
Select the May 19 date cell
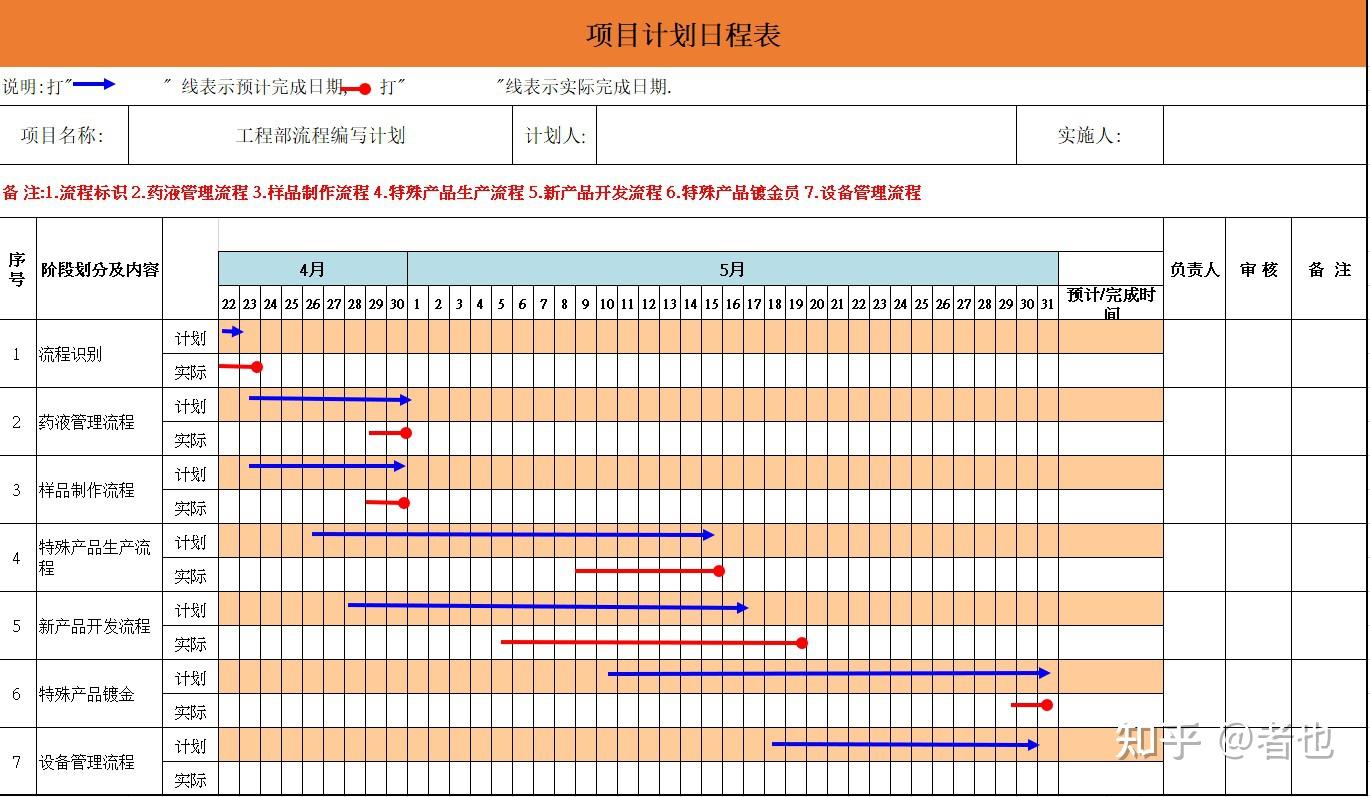pyautogui.click(x=796, y=303)
